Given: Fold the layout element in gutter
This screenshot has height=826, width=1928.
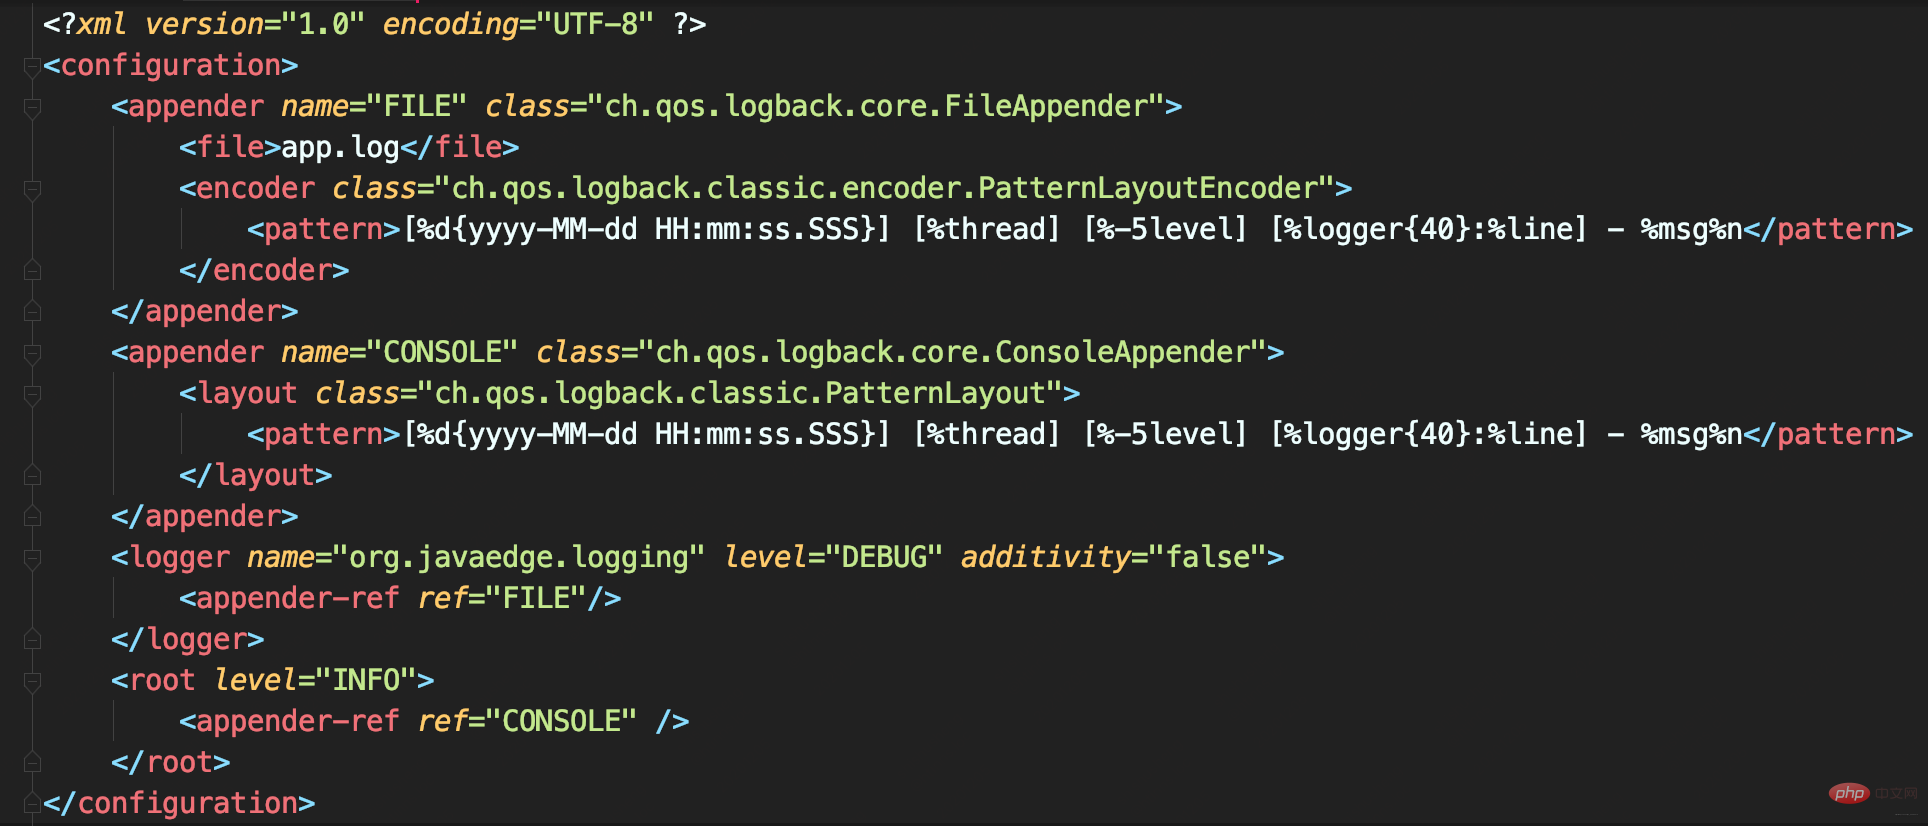Looking at the screenshot, I should (32, 395).
